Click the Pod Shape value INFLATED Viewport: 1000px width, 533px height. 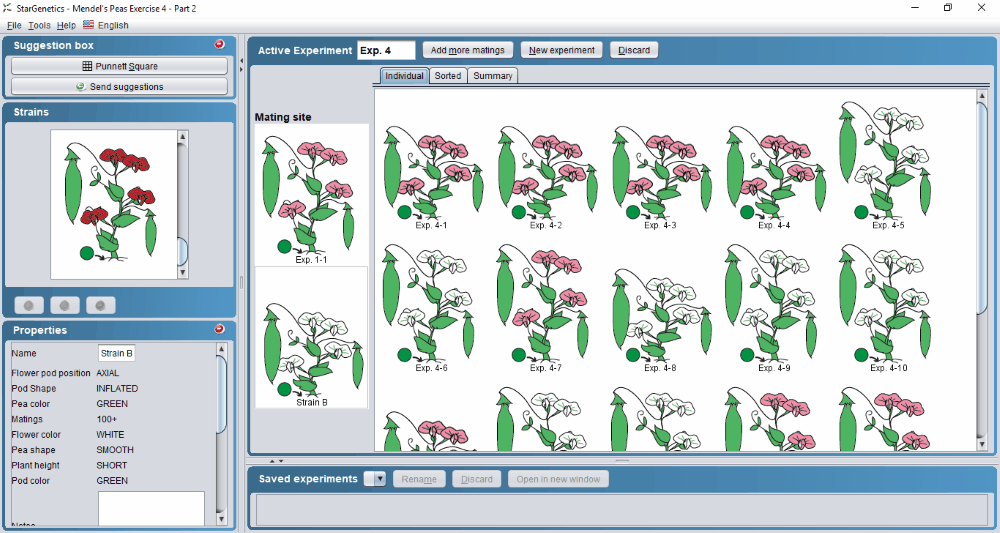click(117, 389)
